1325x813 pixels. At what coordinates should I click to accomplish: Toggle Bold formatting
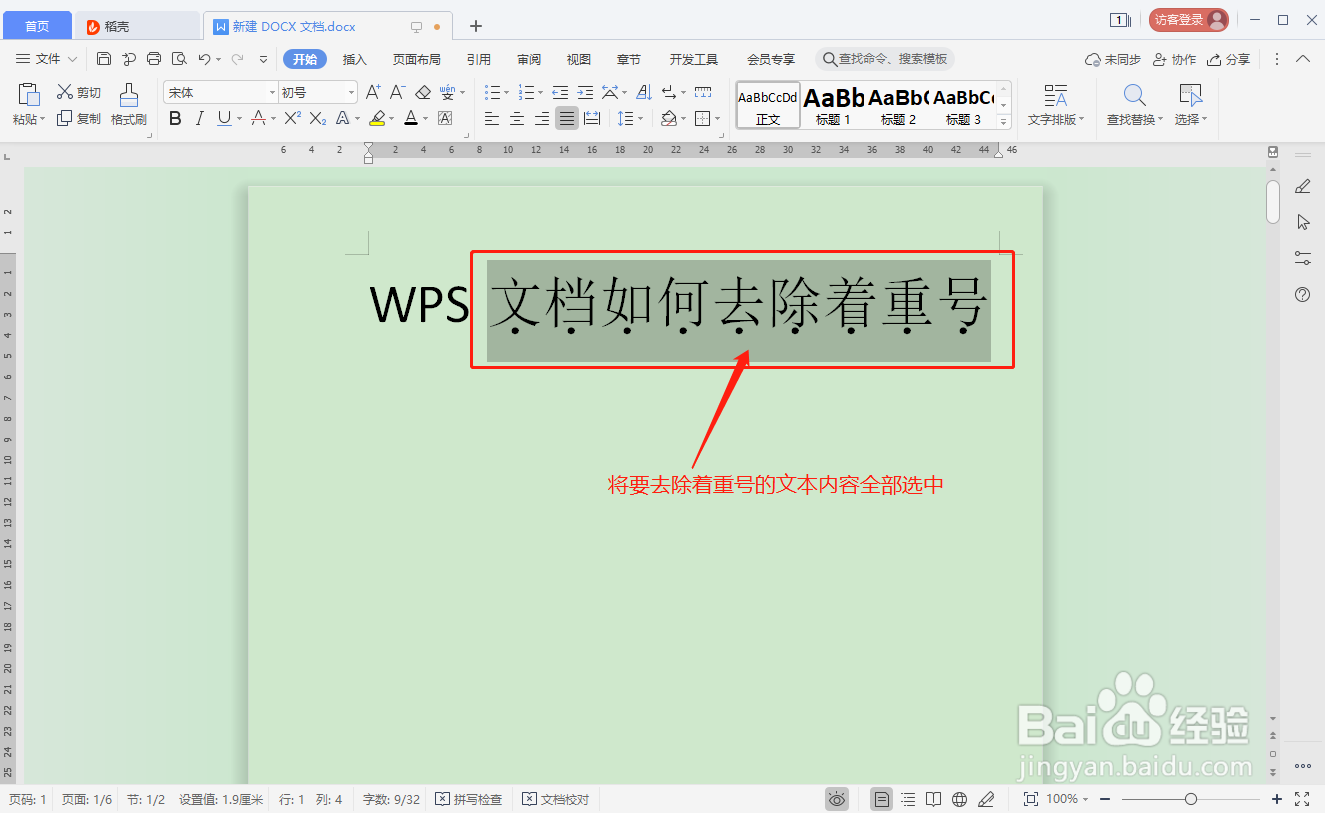[175, 118]
